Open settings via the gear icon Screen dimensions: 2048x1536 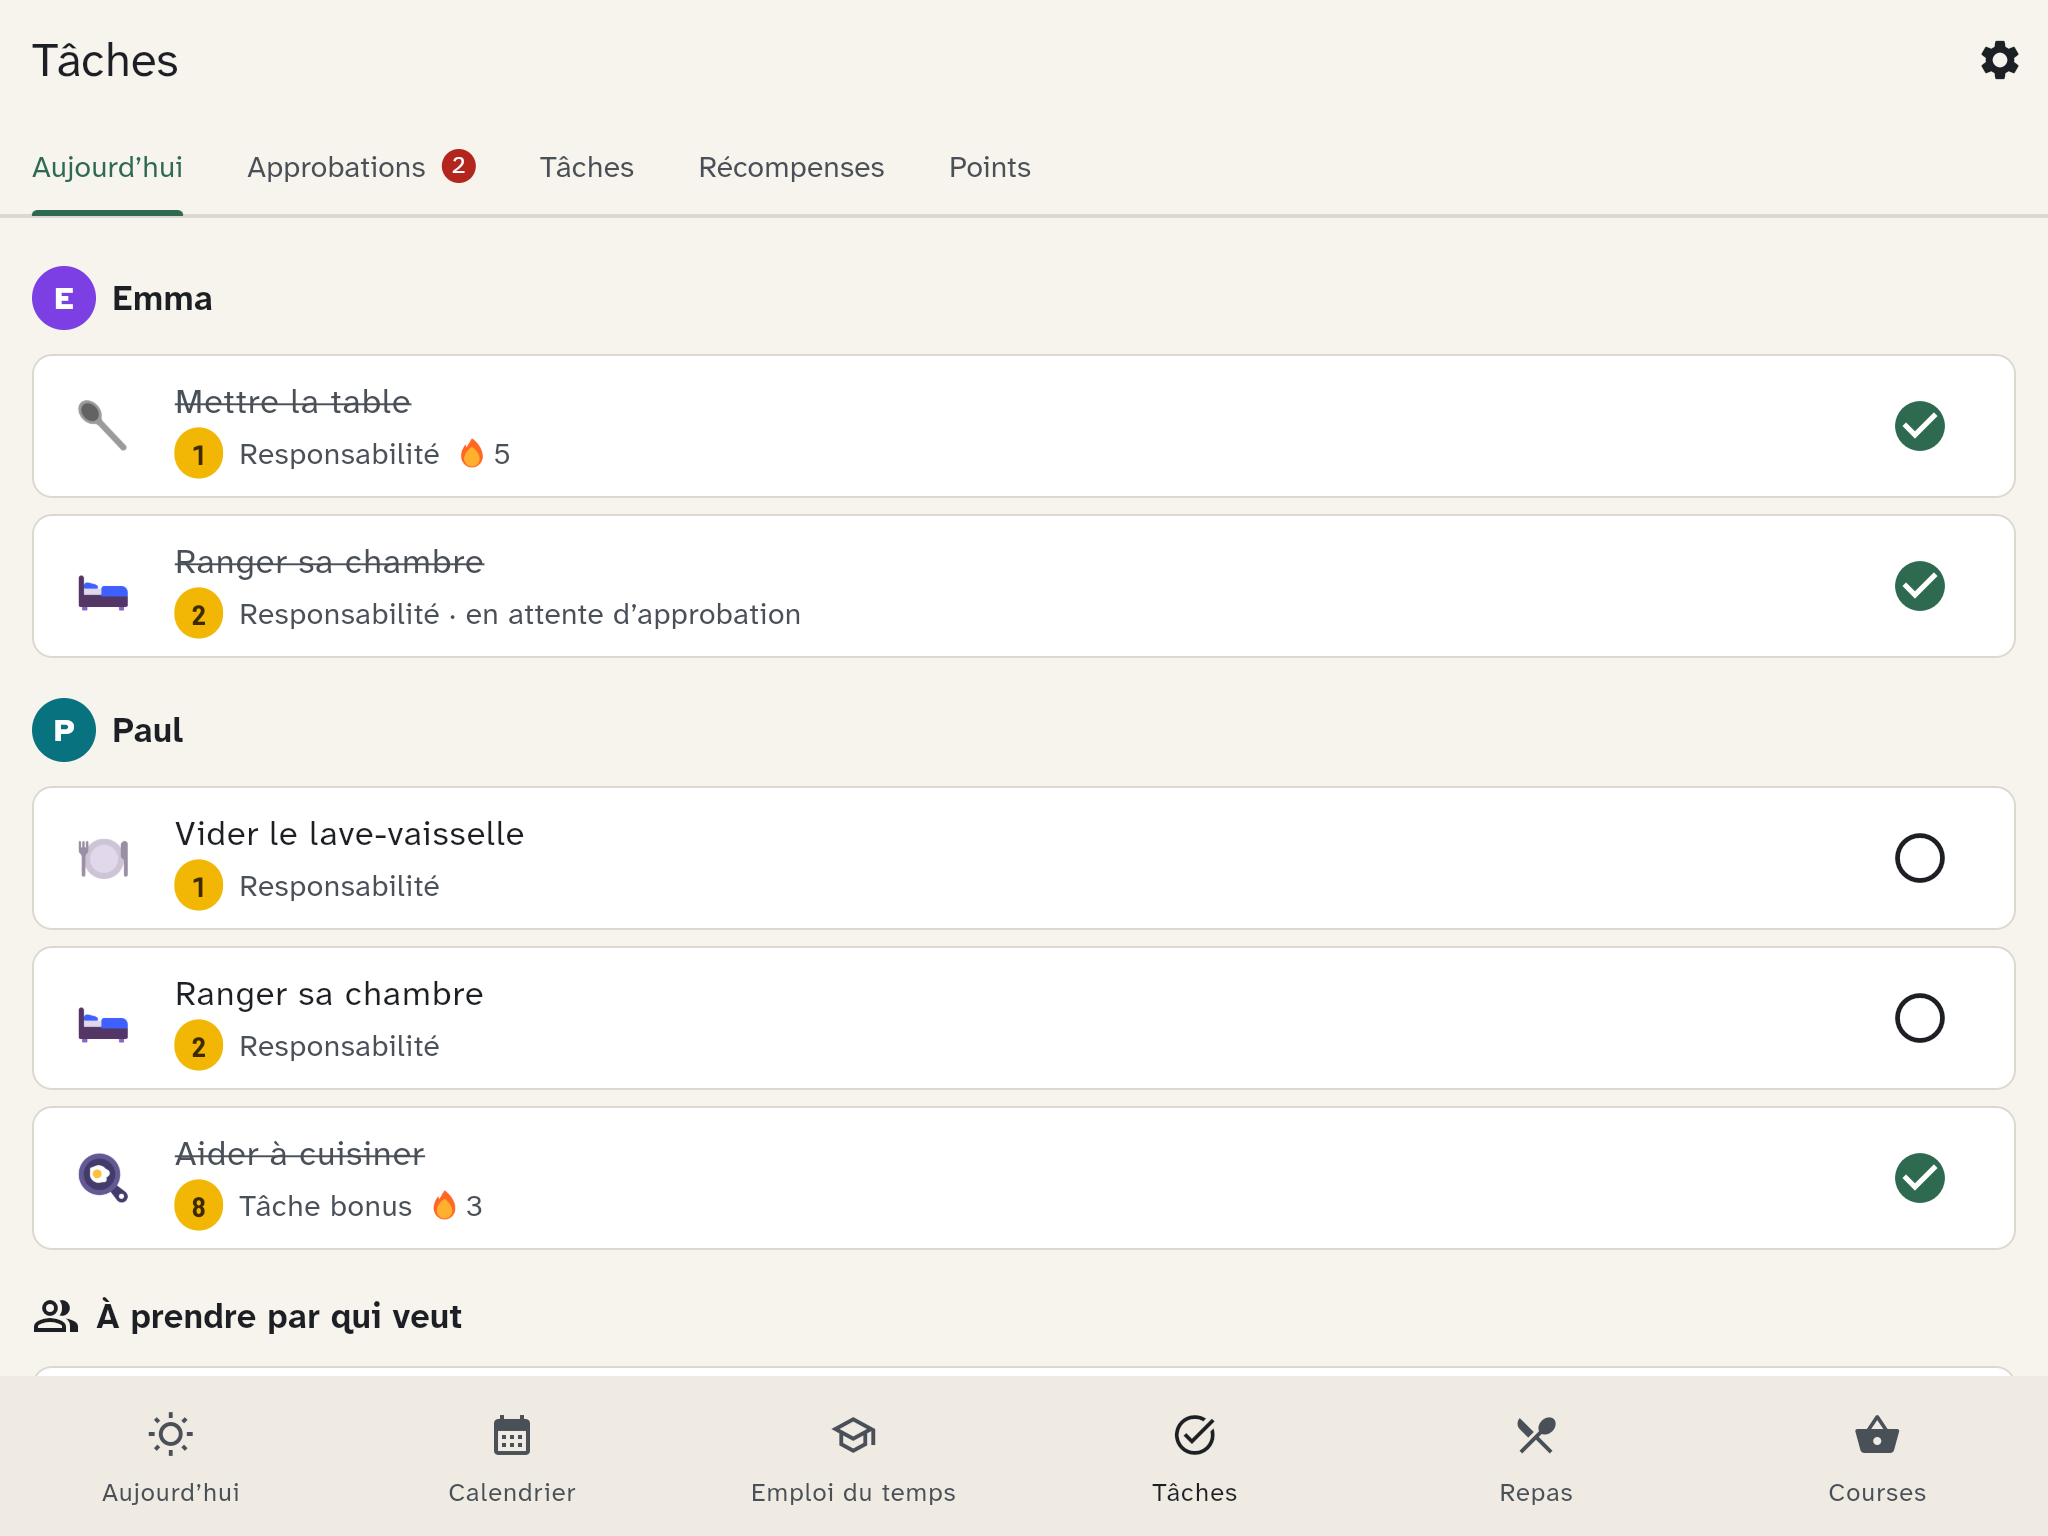pos(1999,60)
